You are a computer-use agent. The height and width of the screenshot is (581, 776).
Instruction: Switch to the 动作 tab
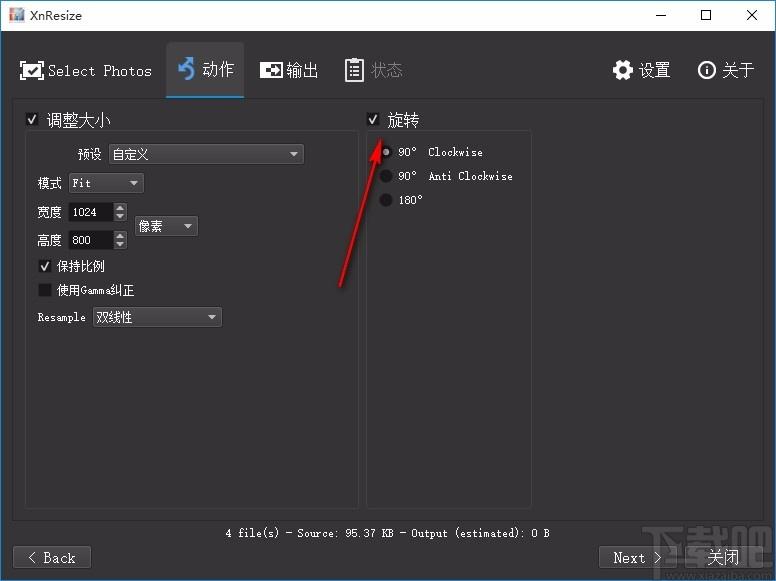[205, 70]
